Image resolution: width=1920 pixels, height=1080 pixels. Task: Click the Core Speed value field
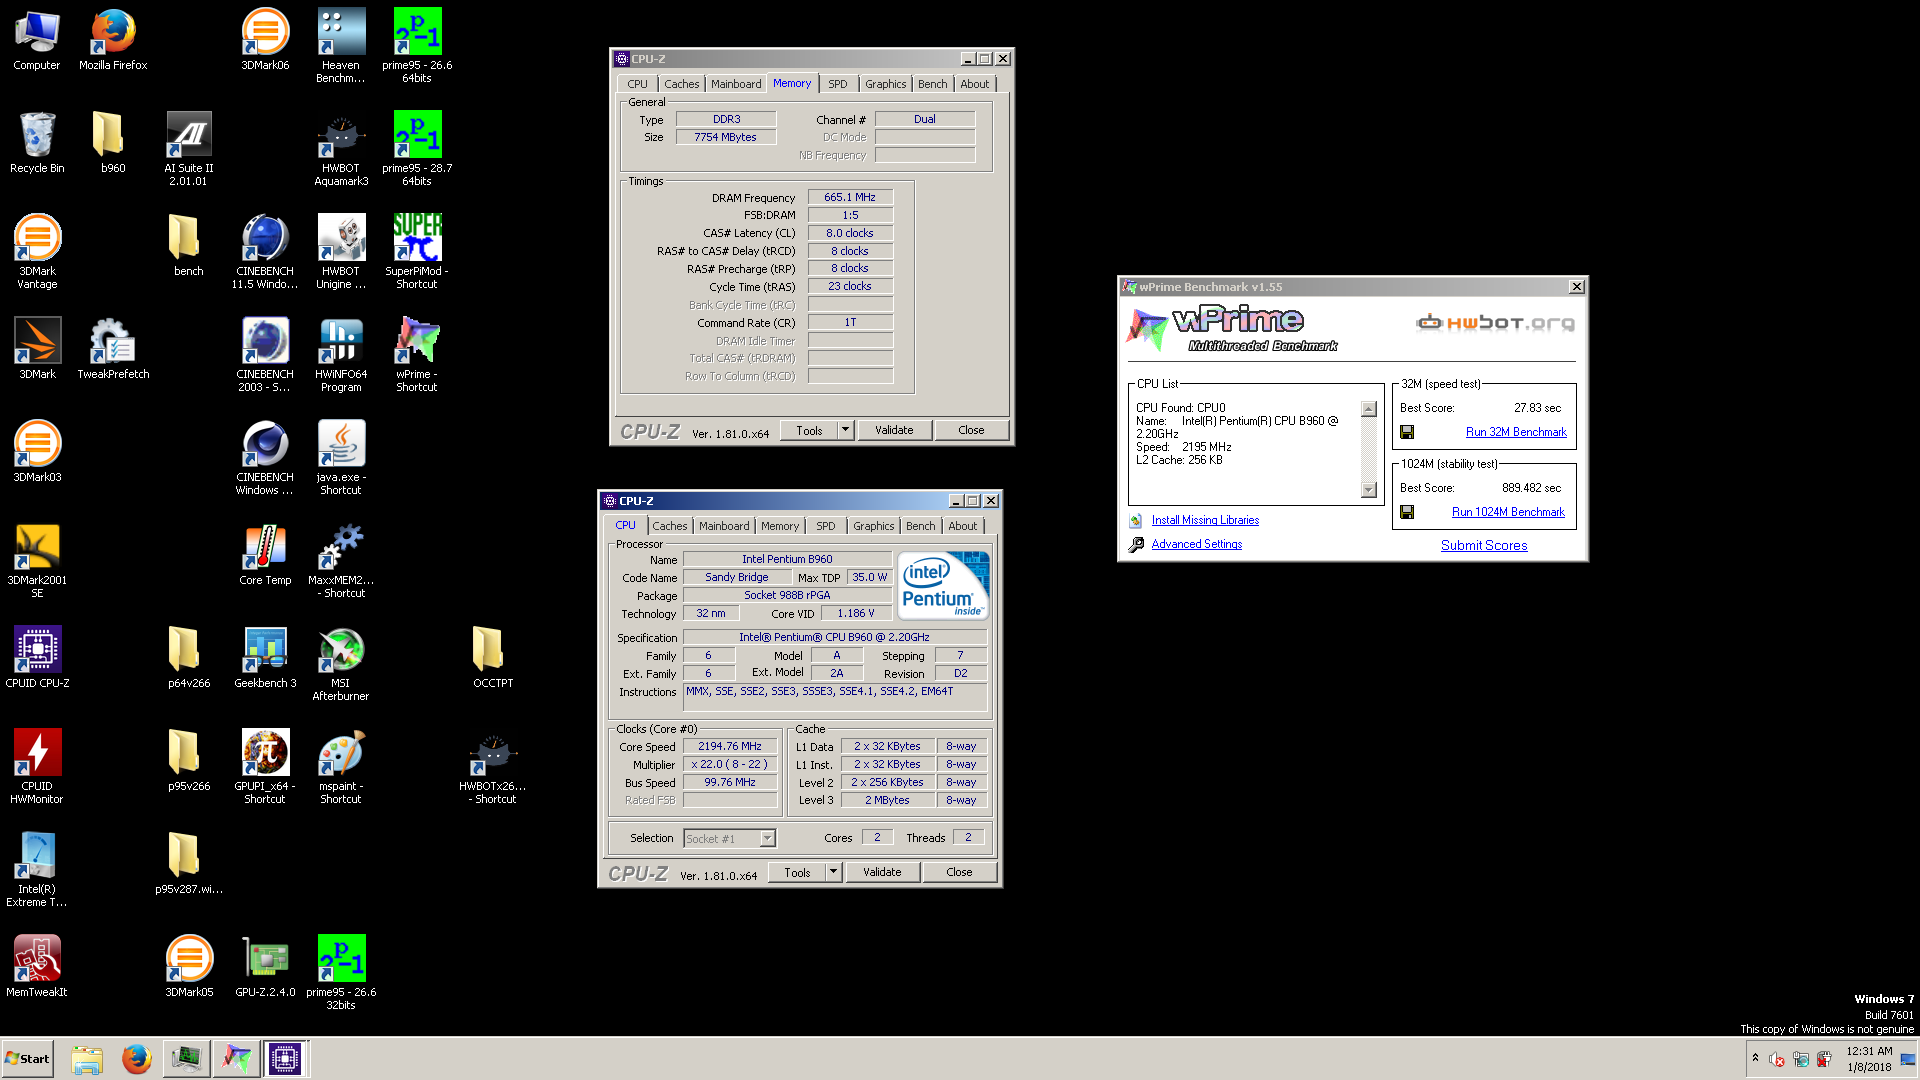coord(730,746)
